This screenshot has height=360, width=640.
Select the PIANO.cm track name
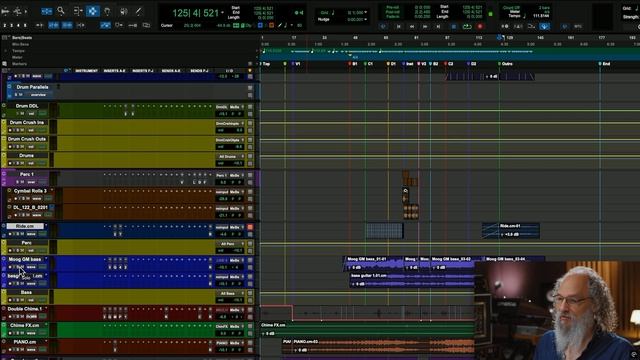pyautogui.click(x=25, y=342)
